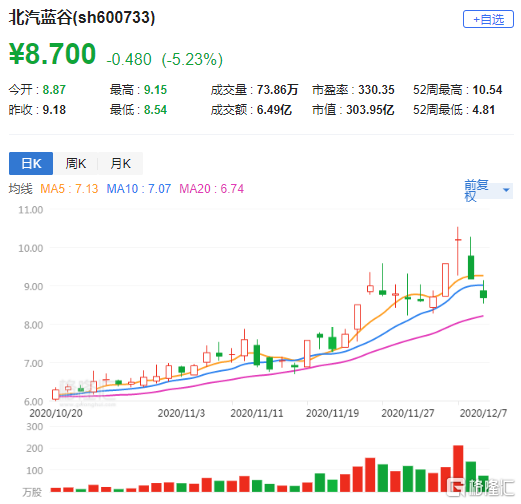This screenshot has width=521, height=504.
Task: Click the 2020/11/19 date axis label
Action: click(332, 413)
